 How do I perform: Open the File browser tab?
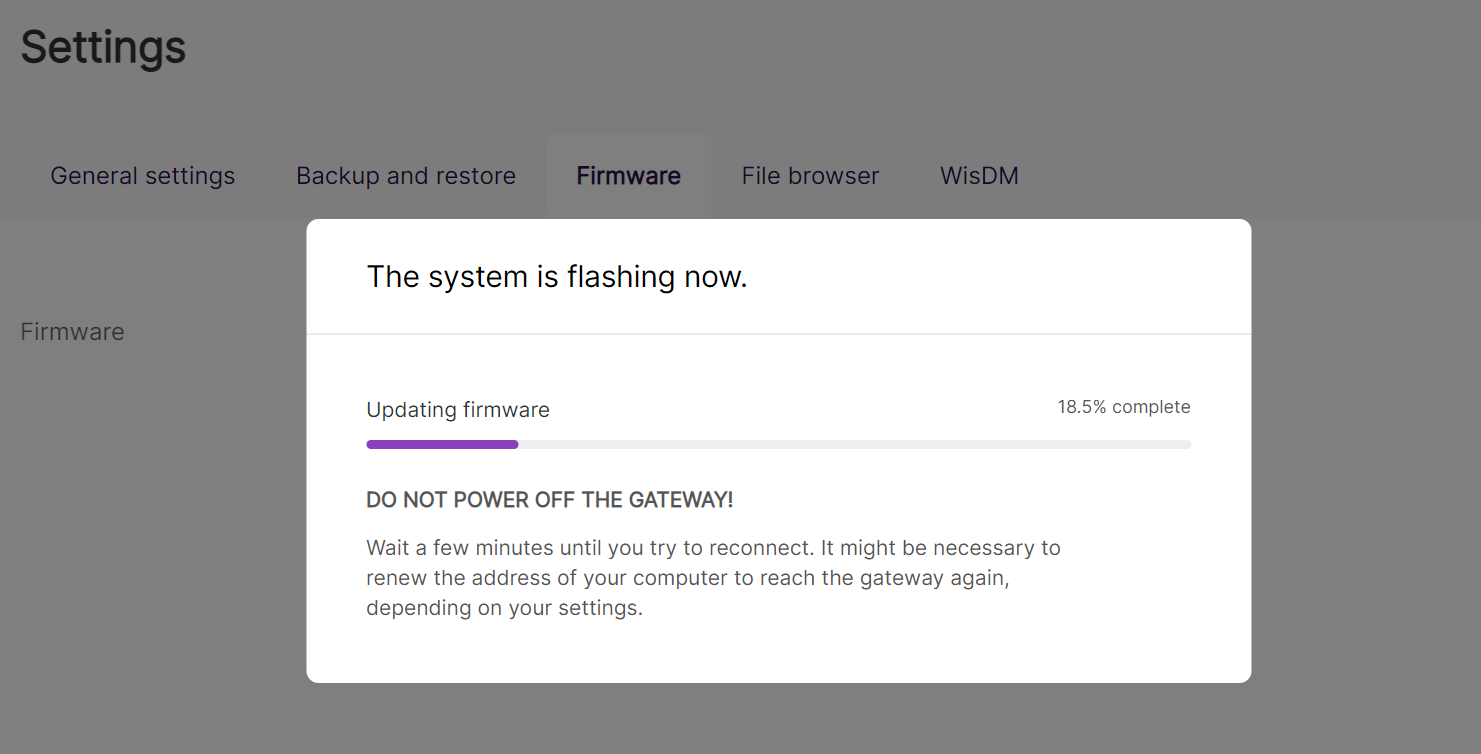[810, 176]
